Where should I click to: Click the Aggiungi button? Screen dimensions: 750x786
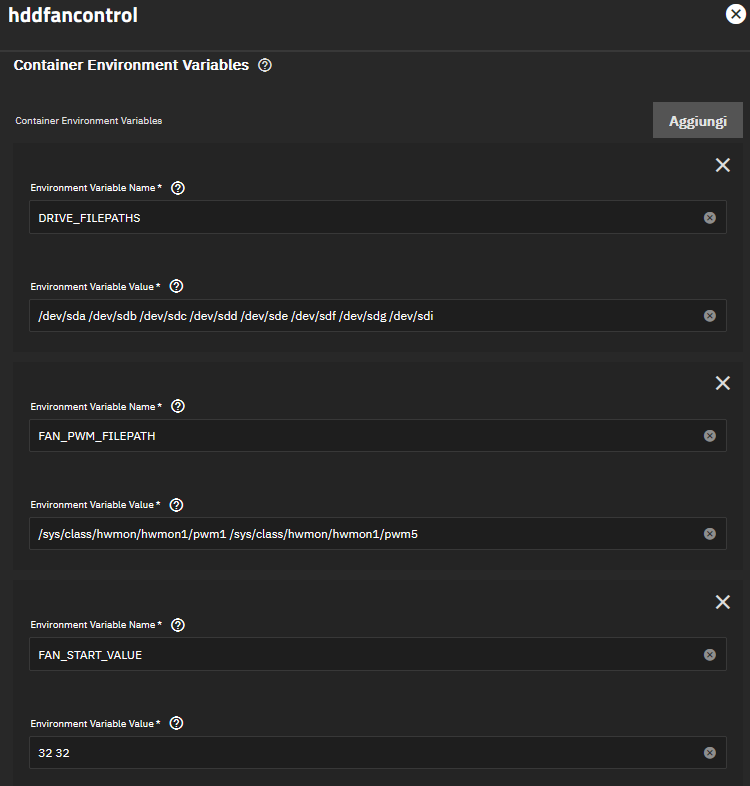click(697, 120)
